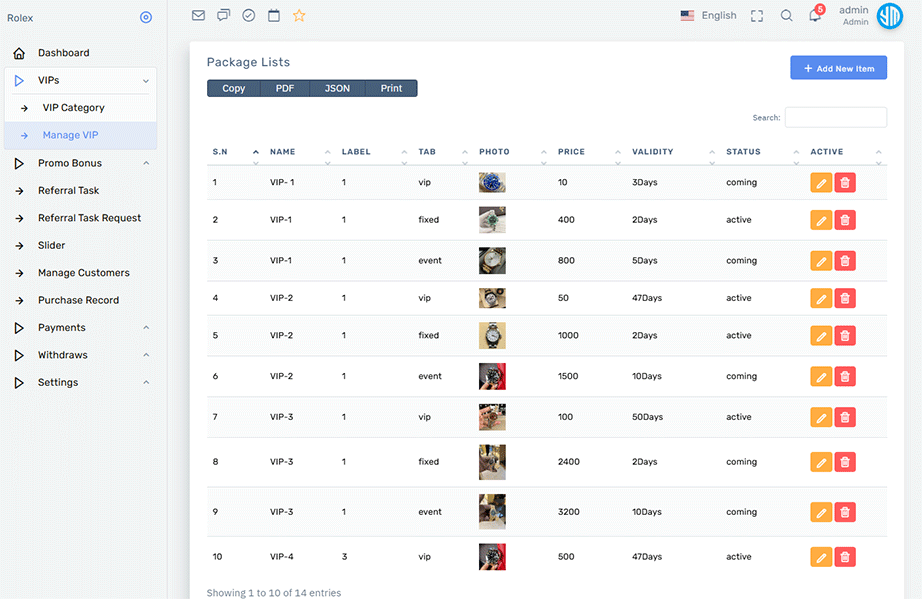This screenshot has width=922, height=599.
Task: Click the edit pencil for row 1
Action: pos(821,183)
